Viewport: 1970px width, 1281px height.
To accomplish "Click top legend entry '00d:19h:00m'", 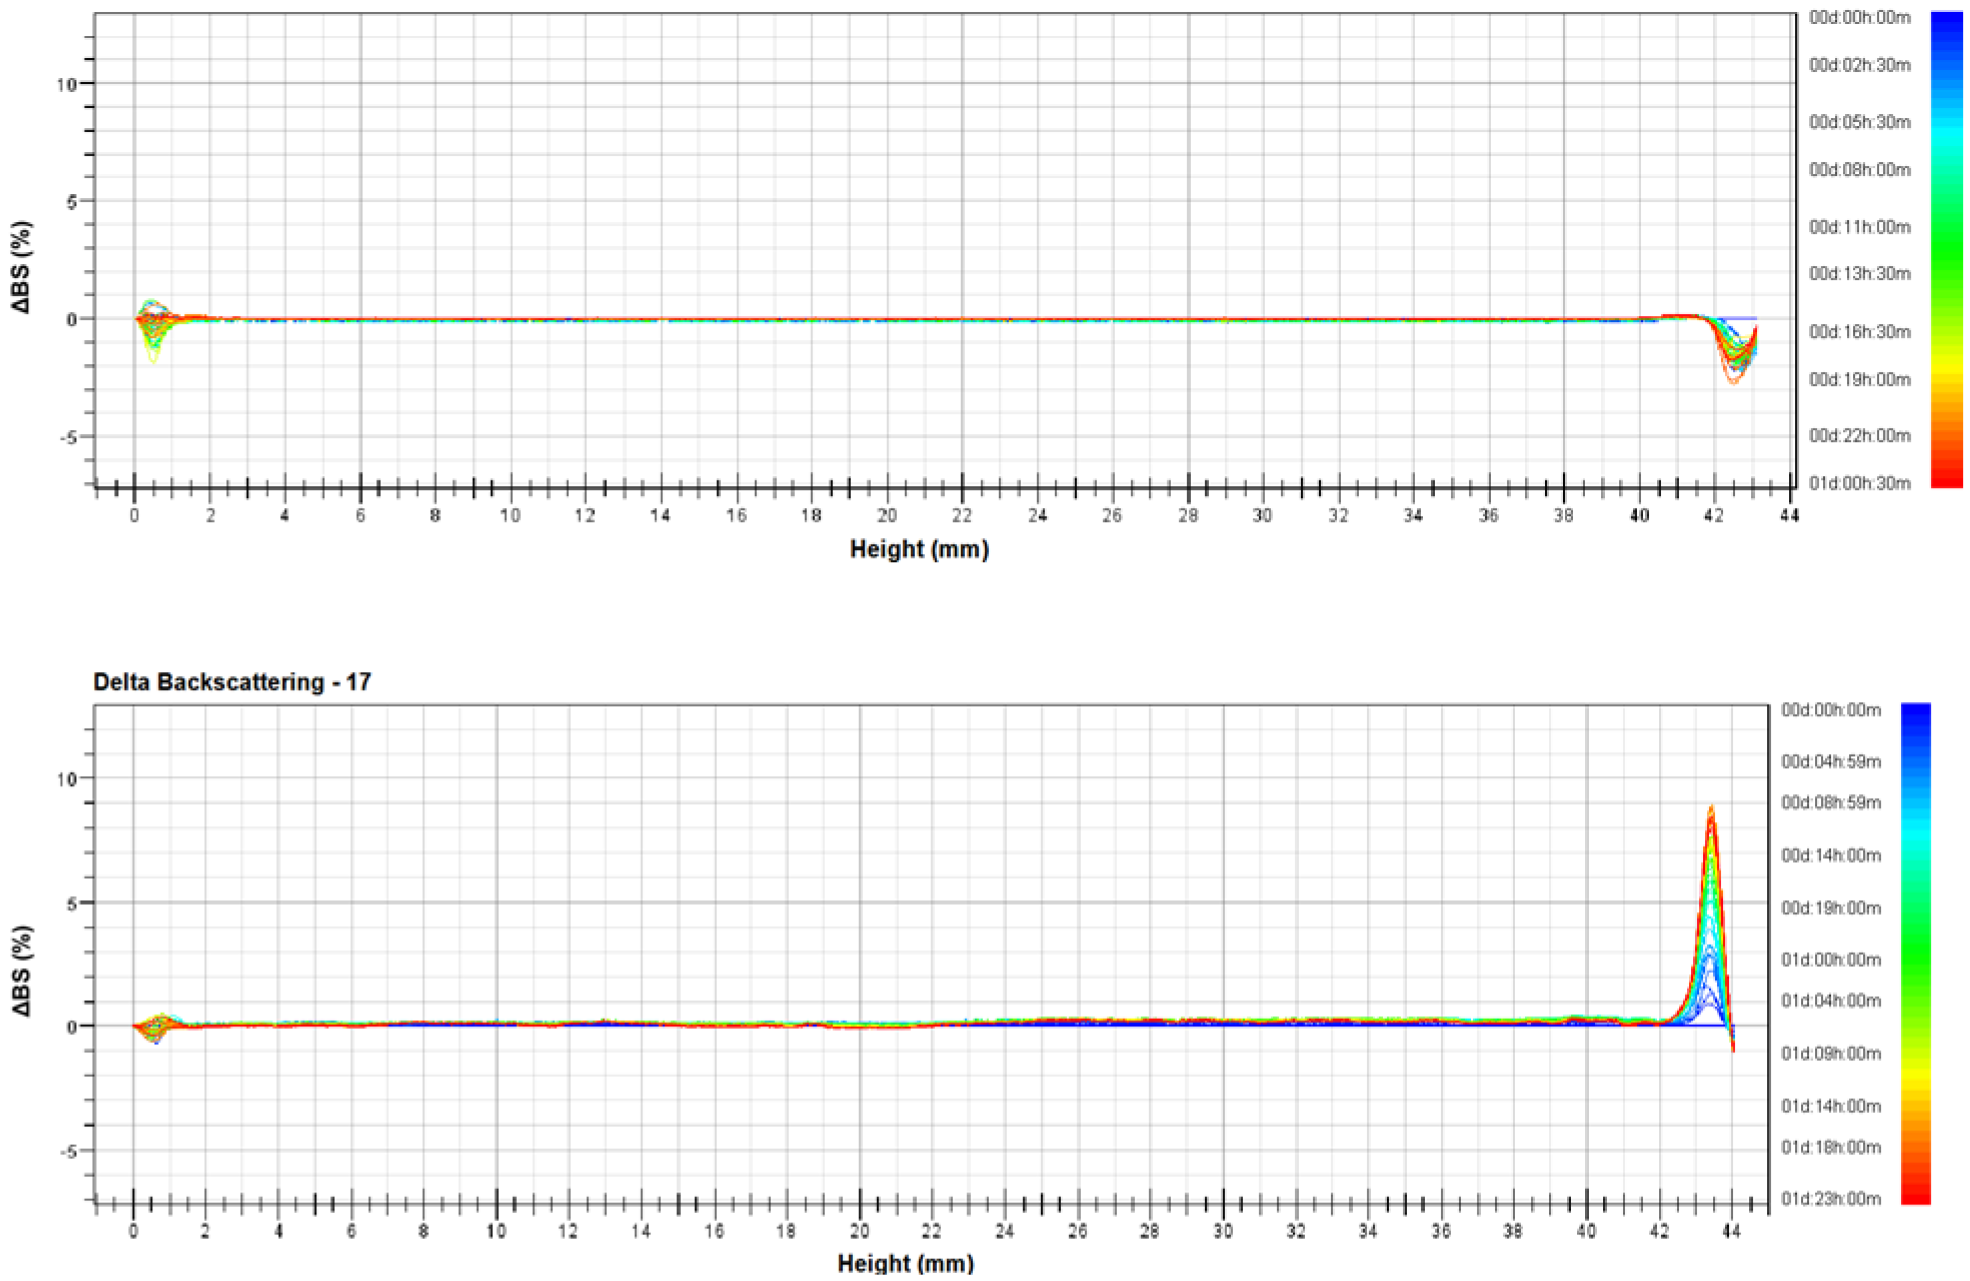I will click(1859, 380).
